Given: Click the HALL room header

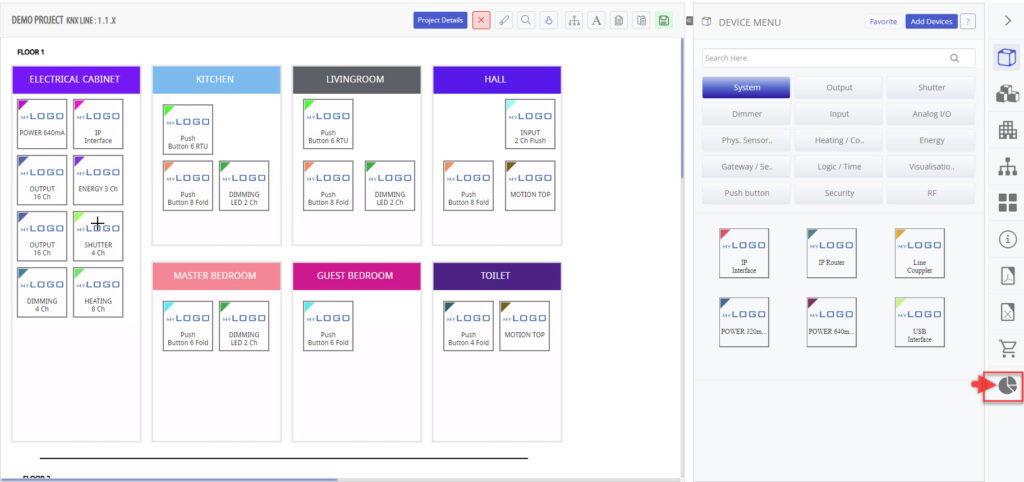Looking at the screenshot, I should (497, 80).
